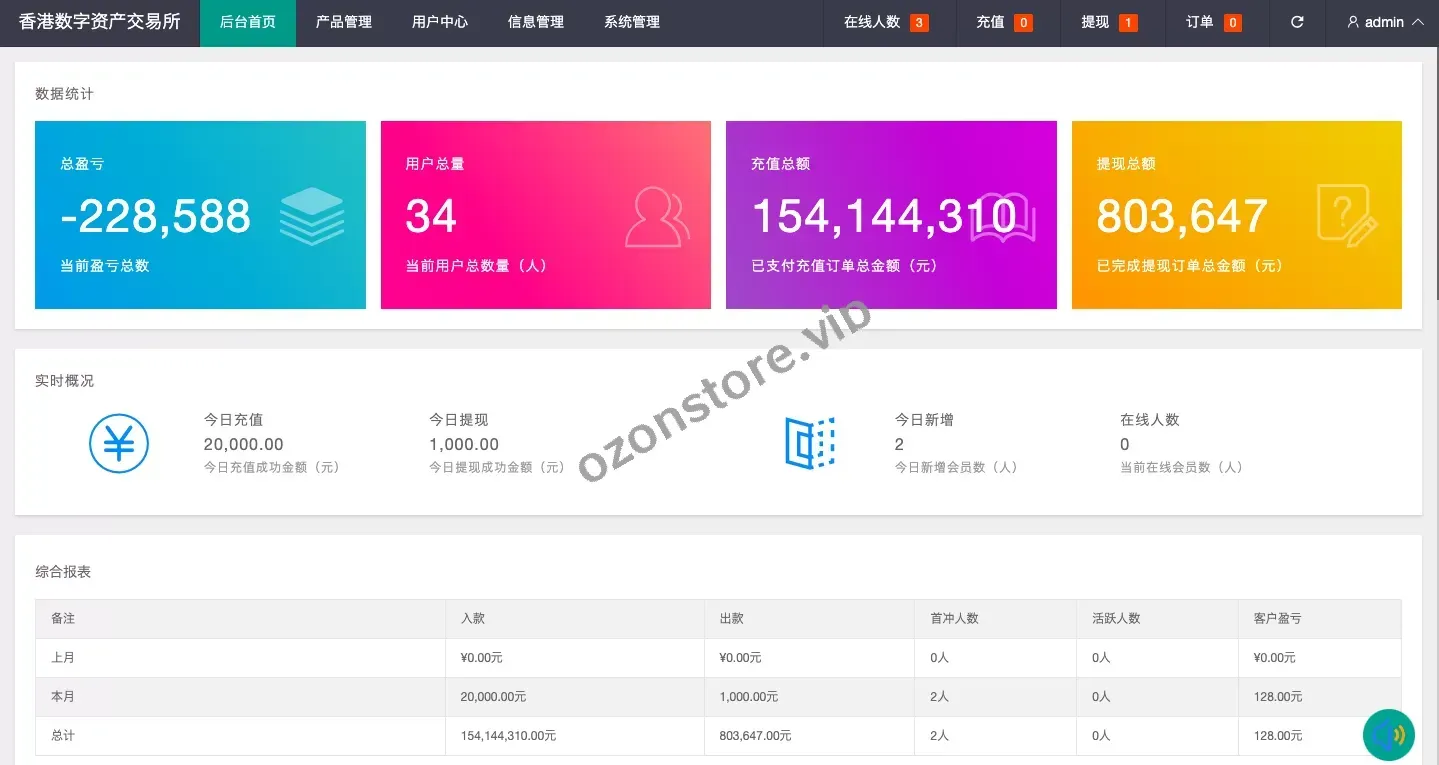Click the open book icon on recharge card
This screenshot has width=1439, height=765.
click(x=1003, y=218)
